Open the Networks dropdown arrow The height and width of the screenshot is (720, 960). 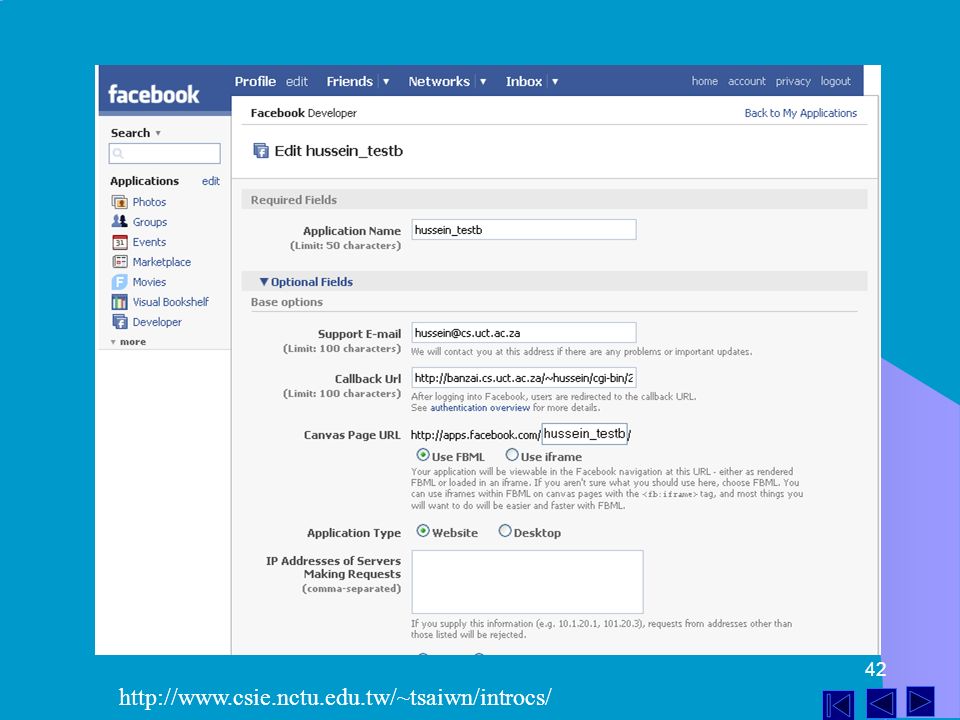click(483, 81)
